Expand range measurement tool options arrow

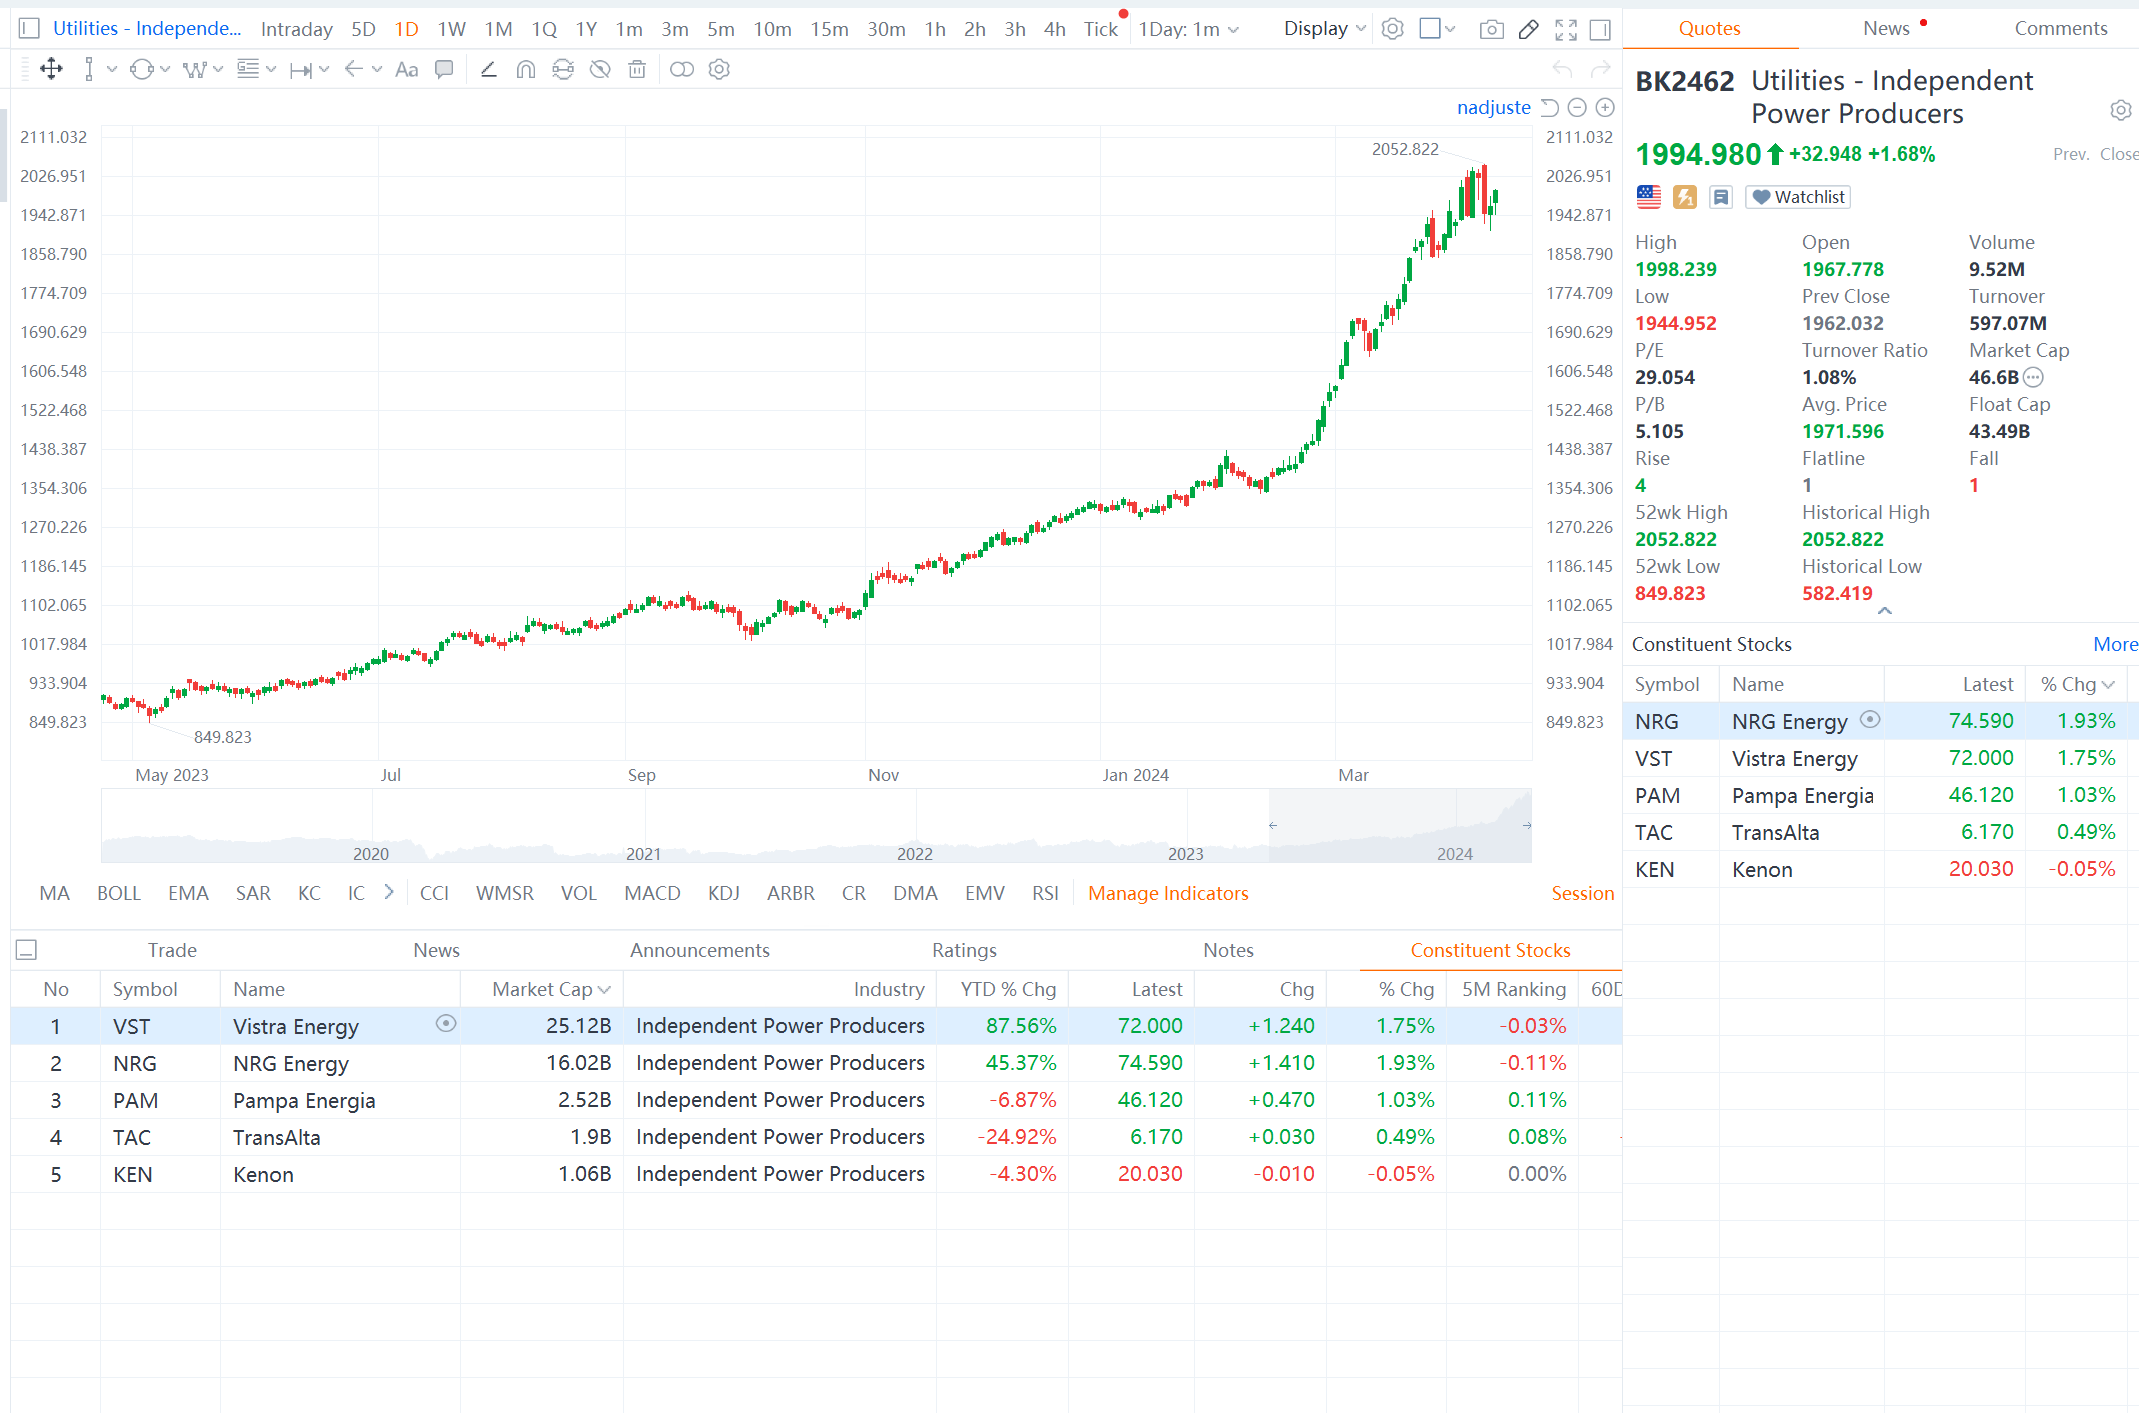point(324,69)
